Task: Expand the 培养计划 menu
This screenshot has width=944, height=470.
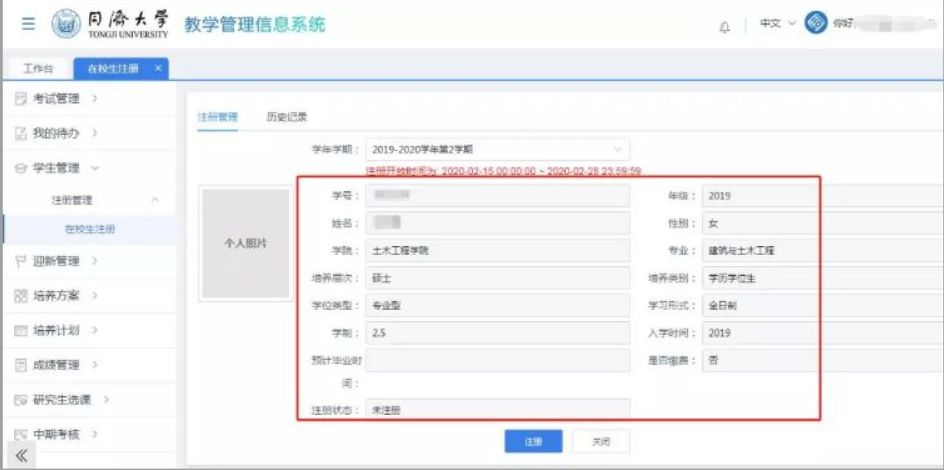Action: (x=95, y=330)
